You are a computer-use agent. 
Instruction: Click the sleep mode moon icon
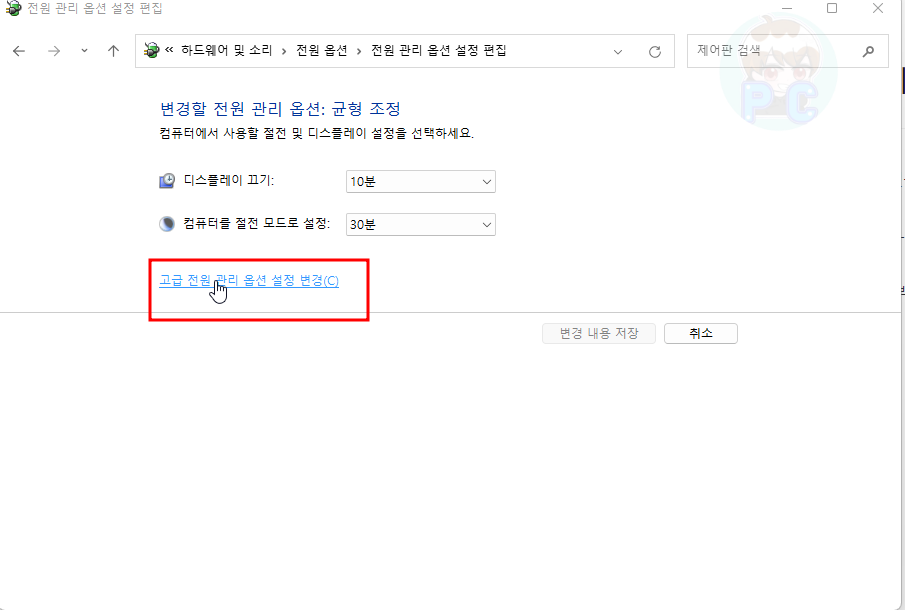[x=167, y=224]
